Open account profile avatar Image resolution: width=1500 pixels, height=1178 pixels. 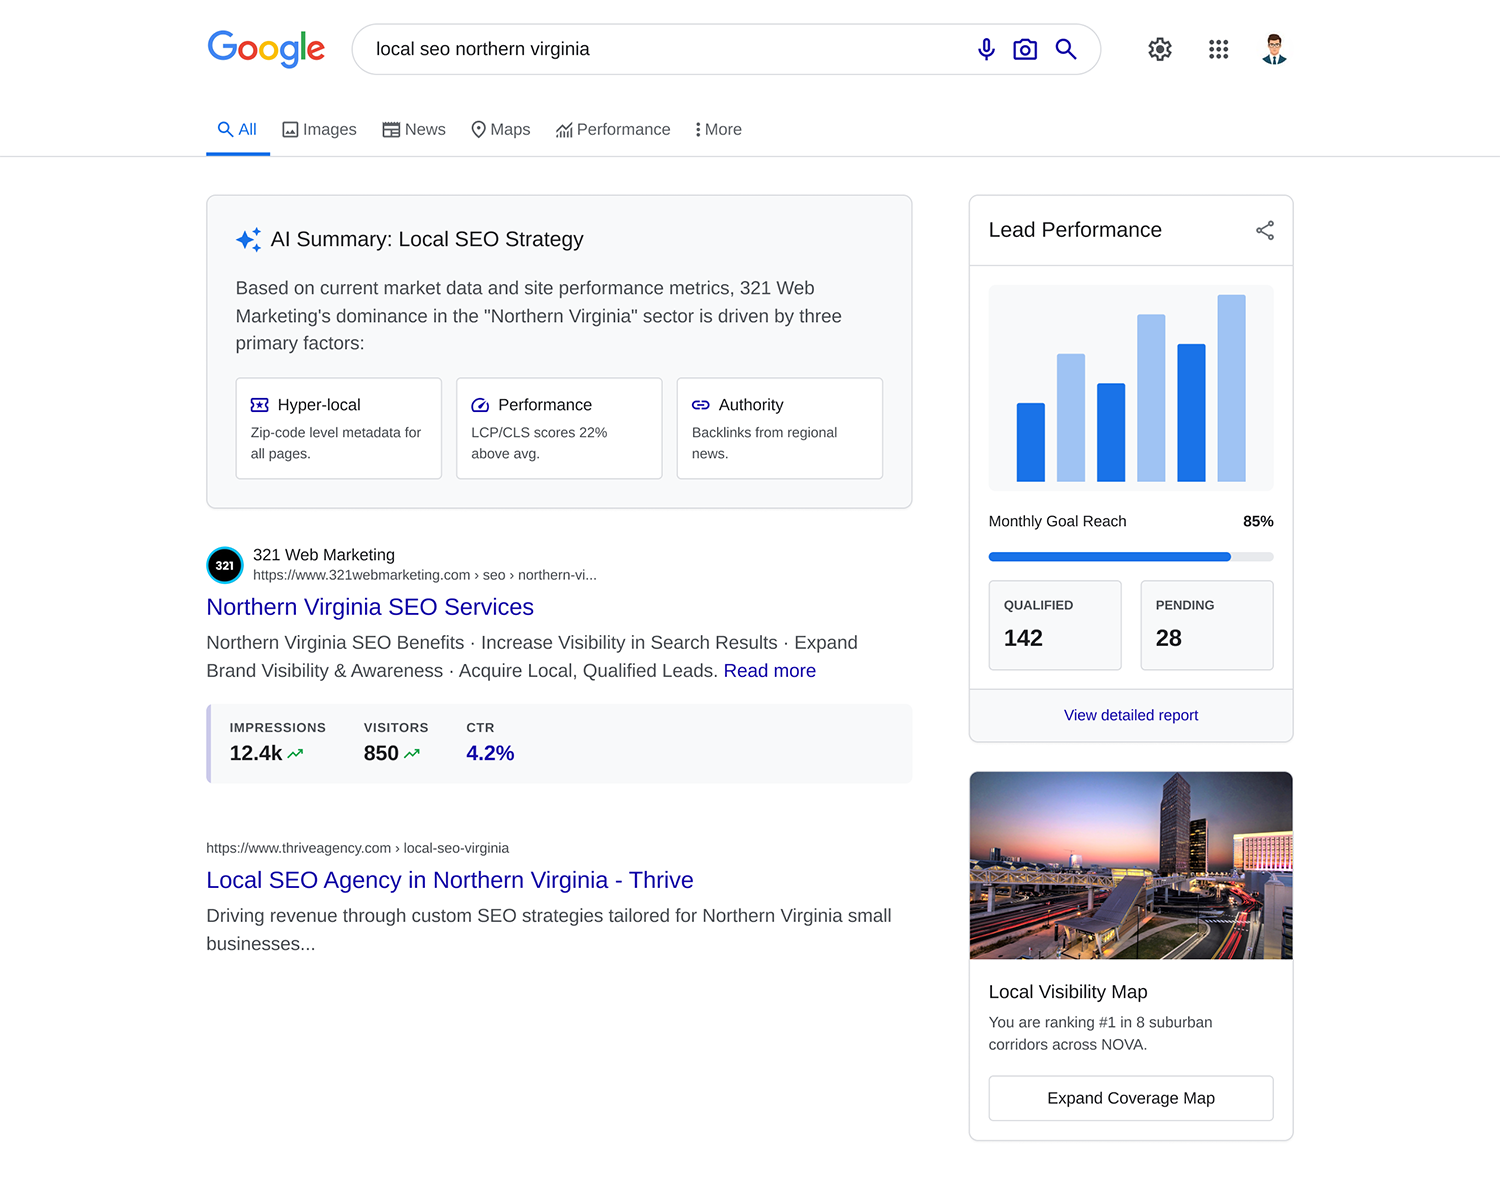(1274, 49)
